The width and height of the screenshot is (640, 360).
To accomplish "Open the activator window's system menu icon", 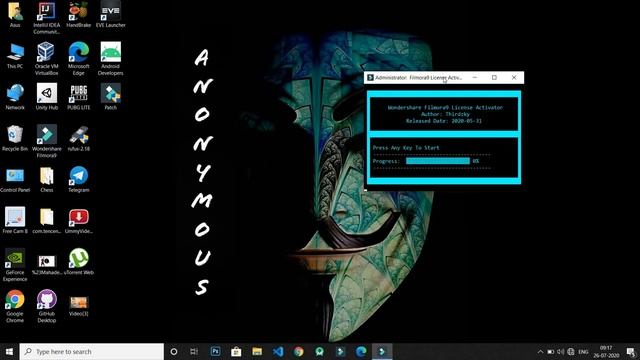I will tap(370, 78).
